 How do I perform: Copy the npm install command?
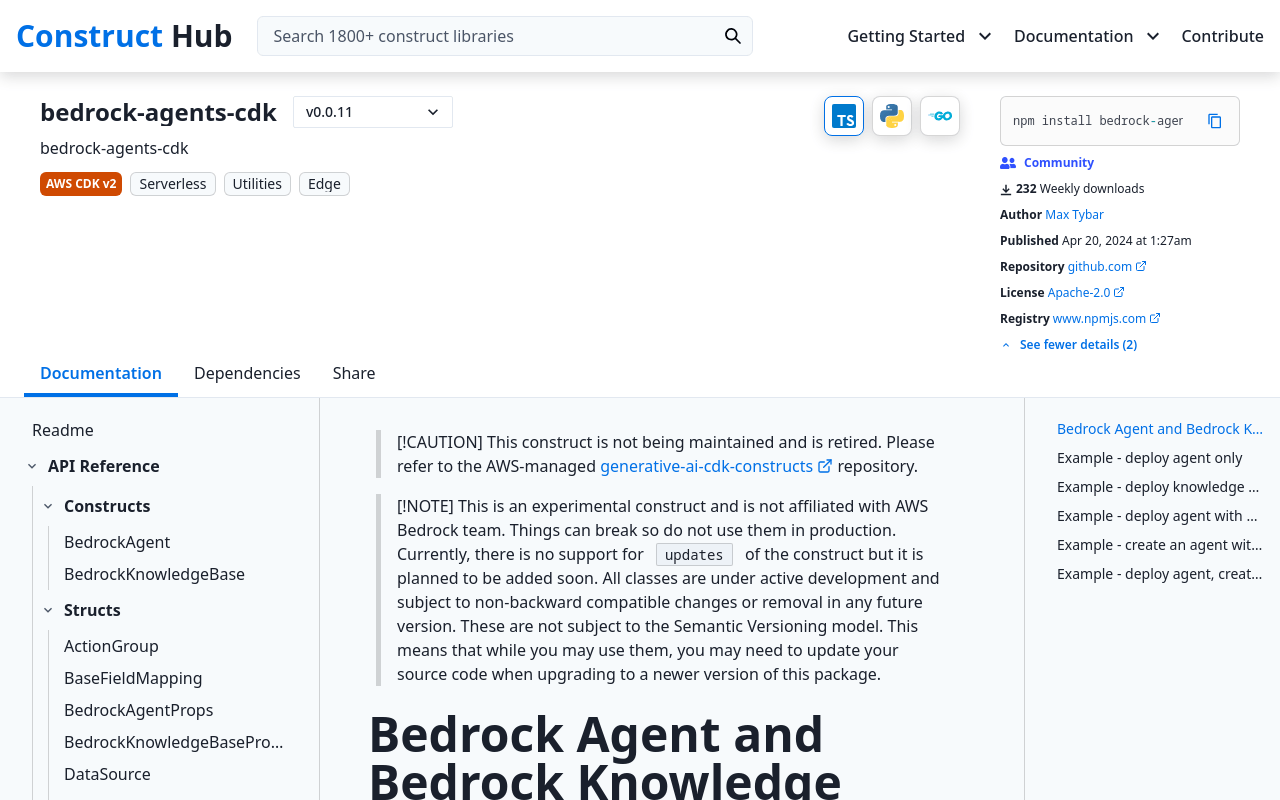(x=1215, y=121)
